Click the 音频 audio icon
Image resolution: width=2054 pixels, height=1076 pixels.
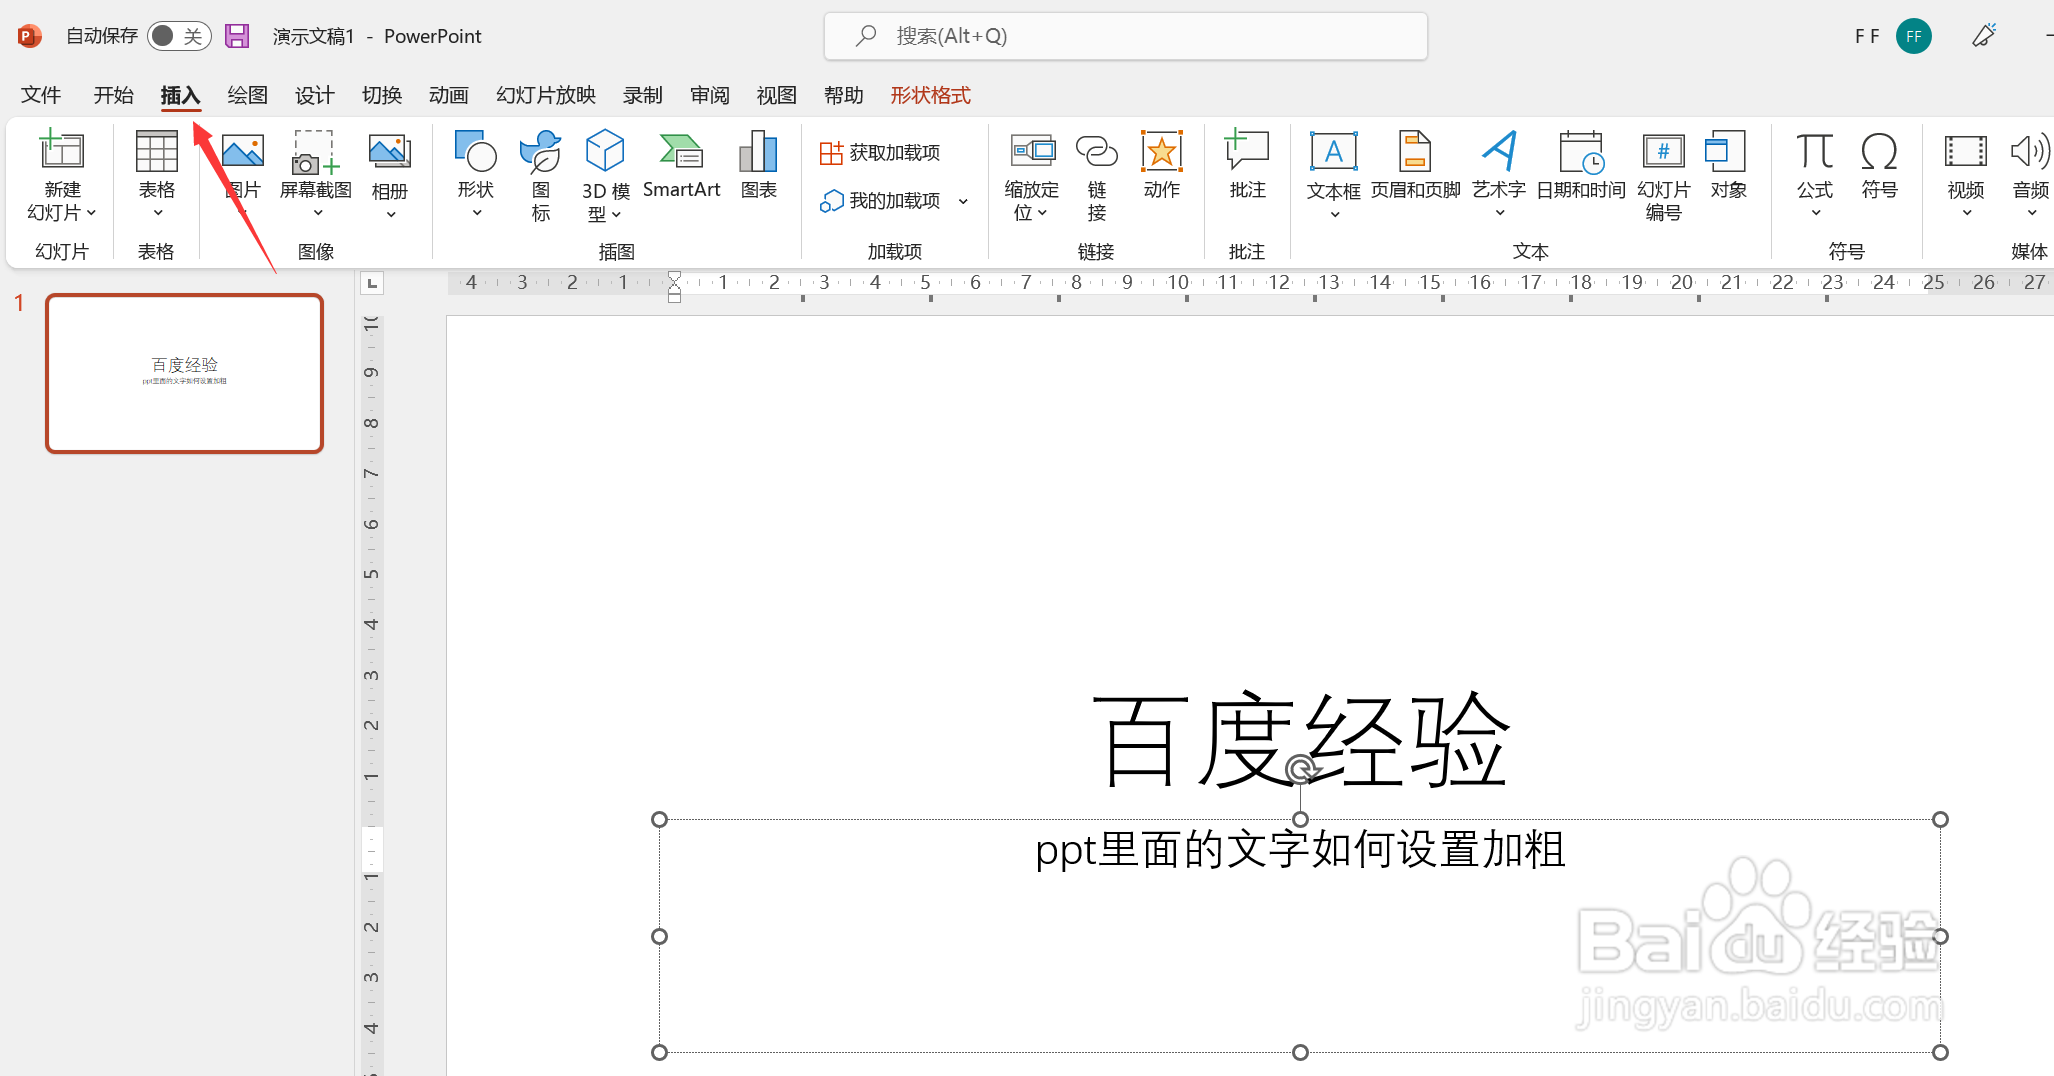pyautogui.click(x=2030, y=151)
